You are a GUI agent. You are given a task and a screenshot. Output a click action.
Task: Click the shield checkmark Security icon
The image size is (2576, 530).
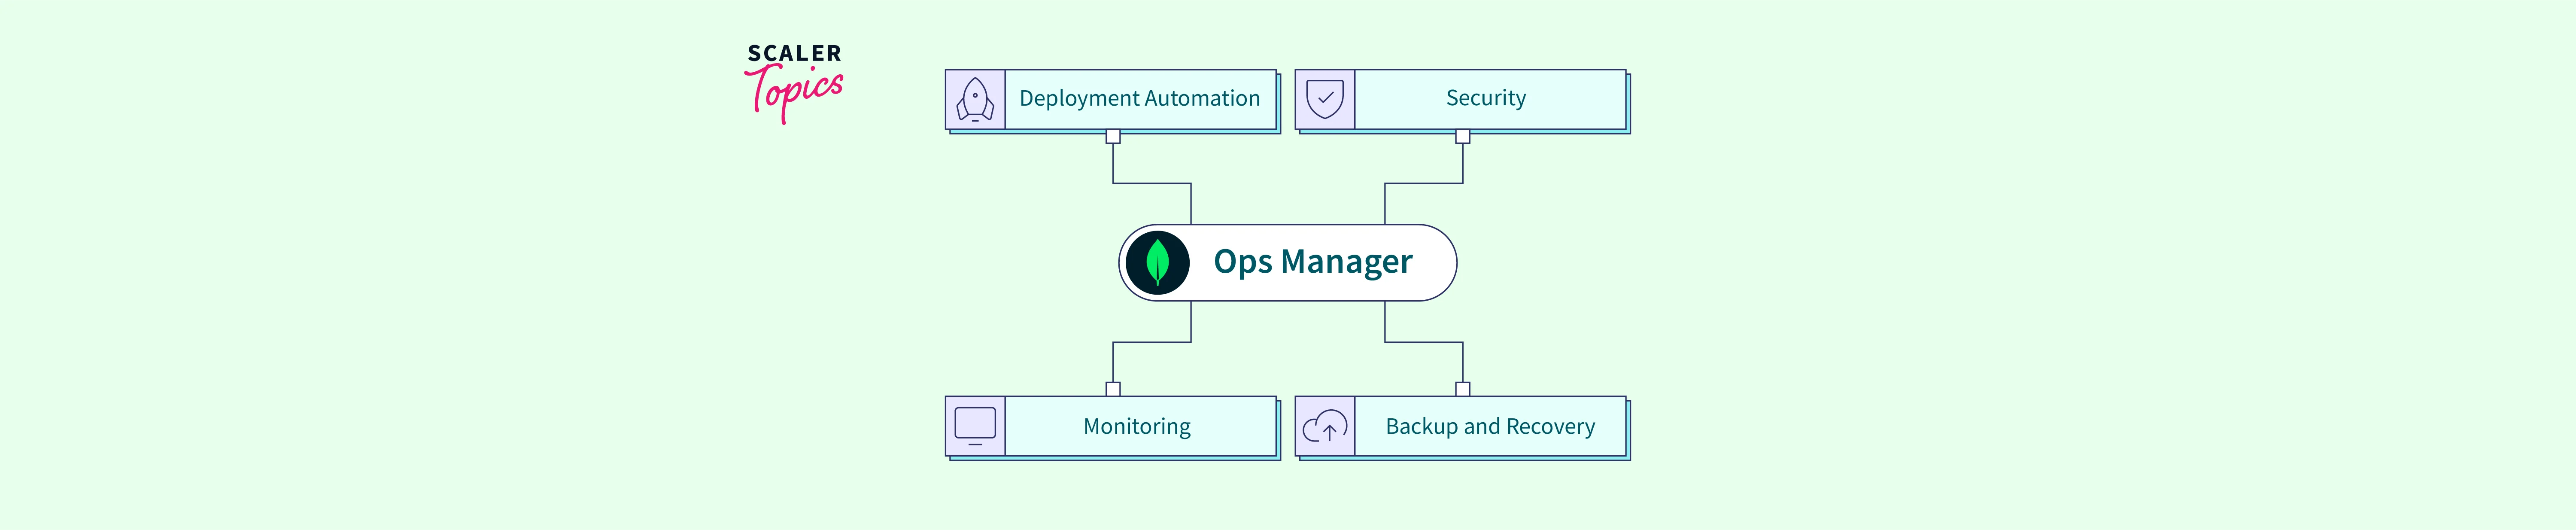point(1325,99)
